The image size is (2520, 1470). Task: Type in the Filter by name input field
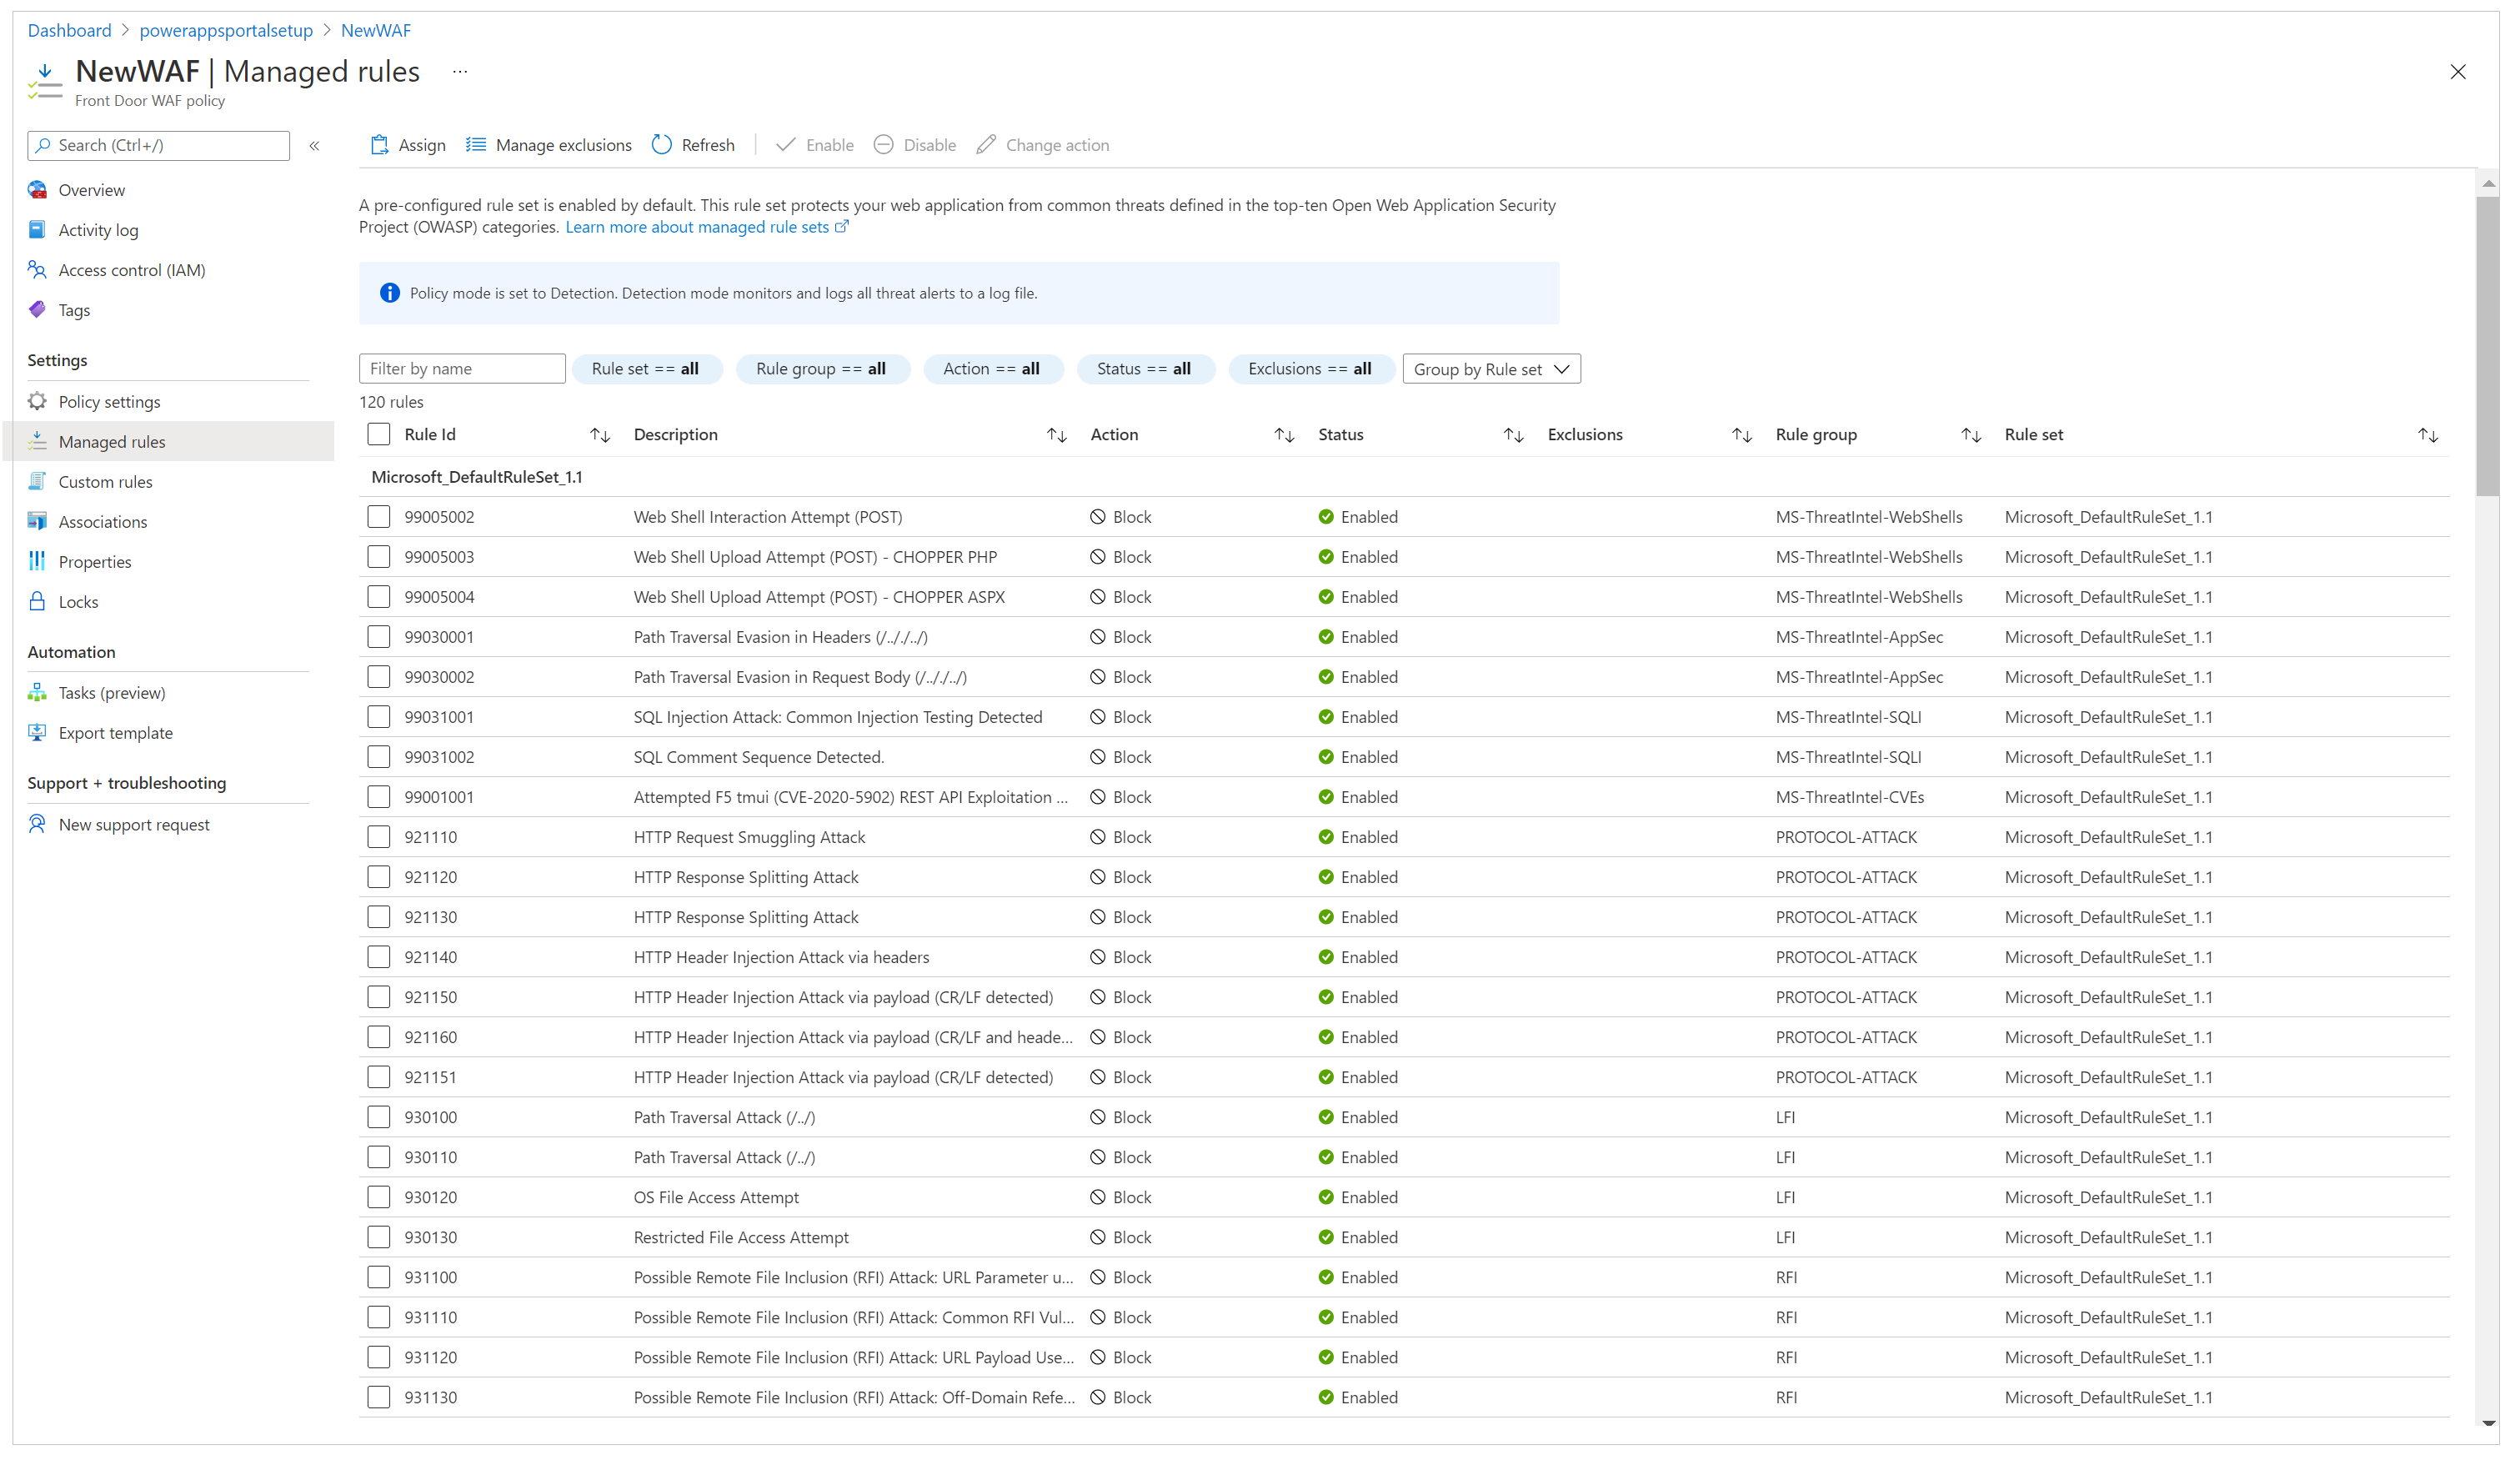pyautogui.click(x=463, y=368)
